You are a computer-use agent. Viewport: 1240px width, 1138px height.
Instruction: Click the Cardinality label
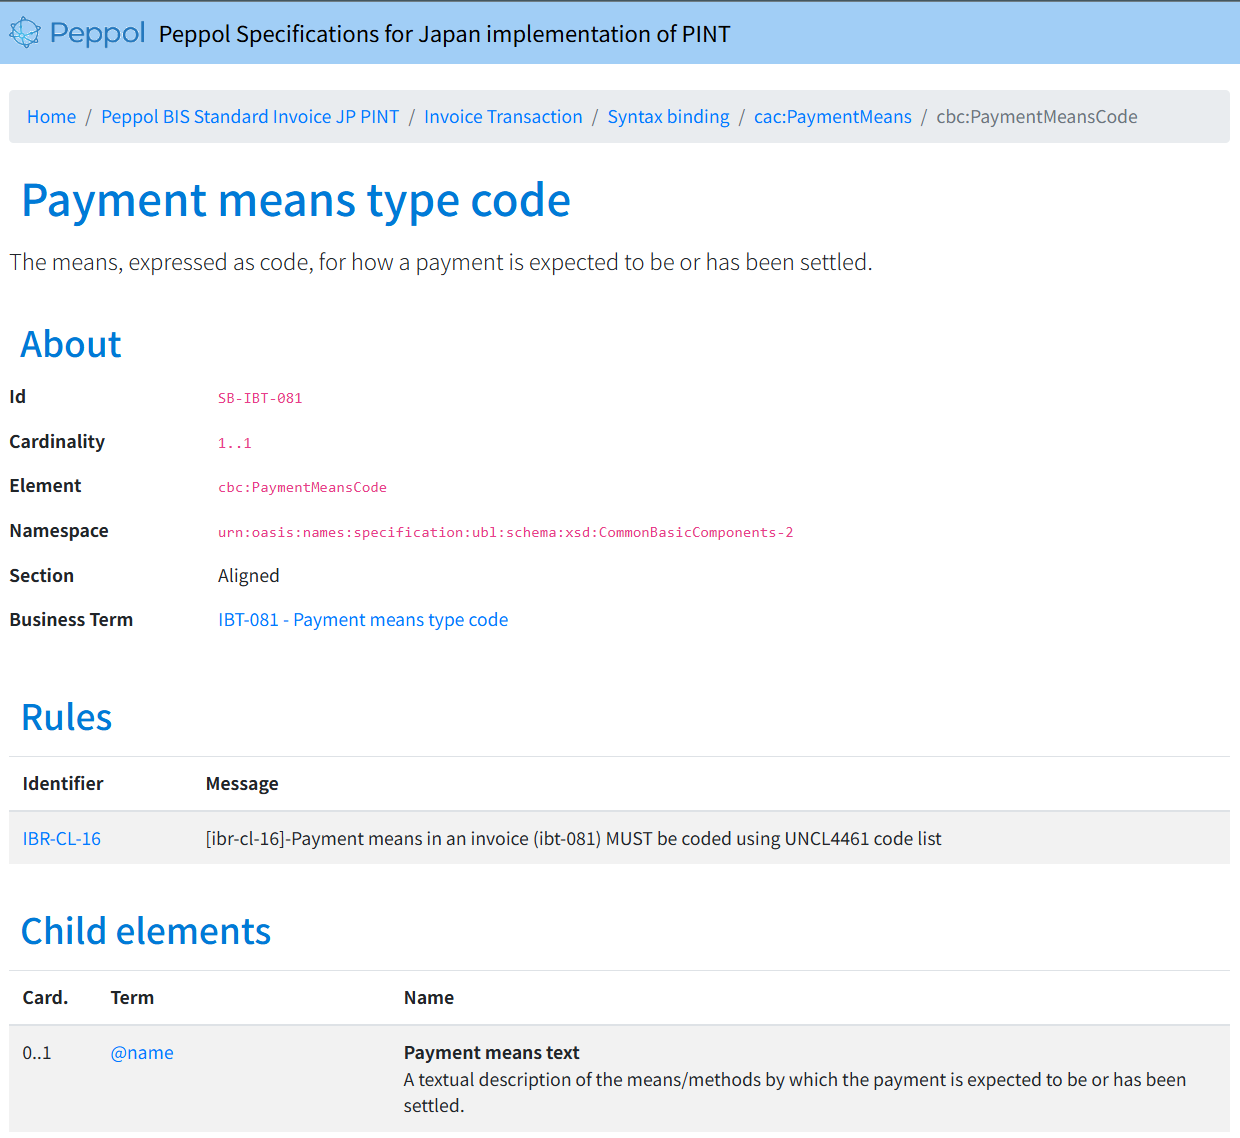57,442
